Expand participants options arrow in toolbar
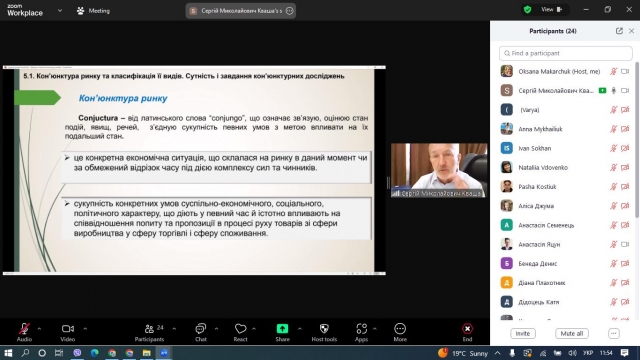 click(174, 329)
